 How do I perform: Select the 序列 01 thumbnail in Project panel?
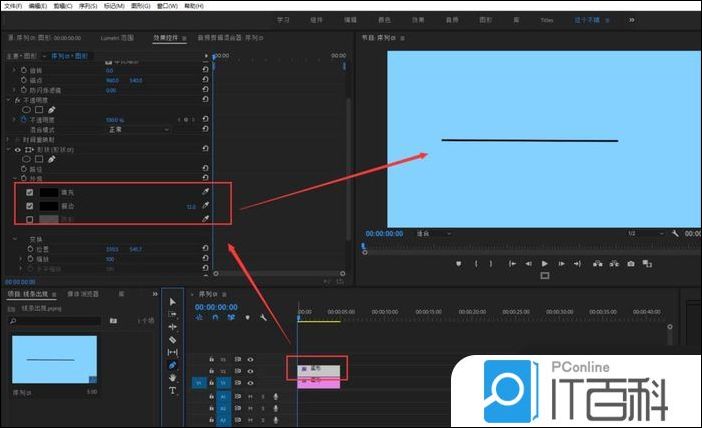pos(54,359)
